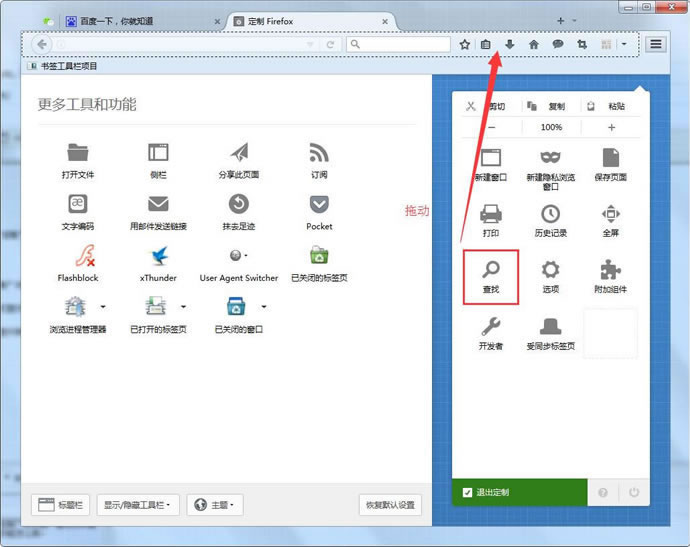690x547 pixels.
Task: Open 历史记录 clock icon
Action: tap(550, 214)
